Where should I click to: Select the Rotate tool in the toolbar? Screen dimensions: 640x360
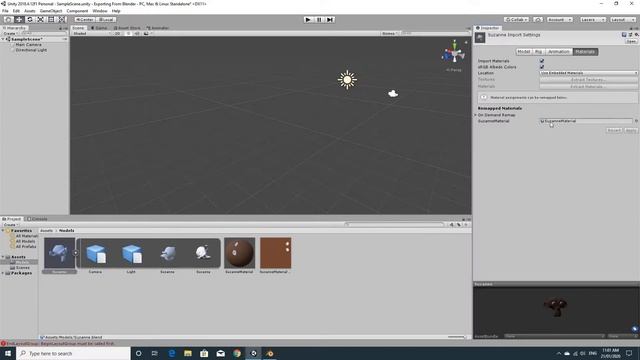point(30,20)
